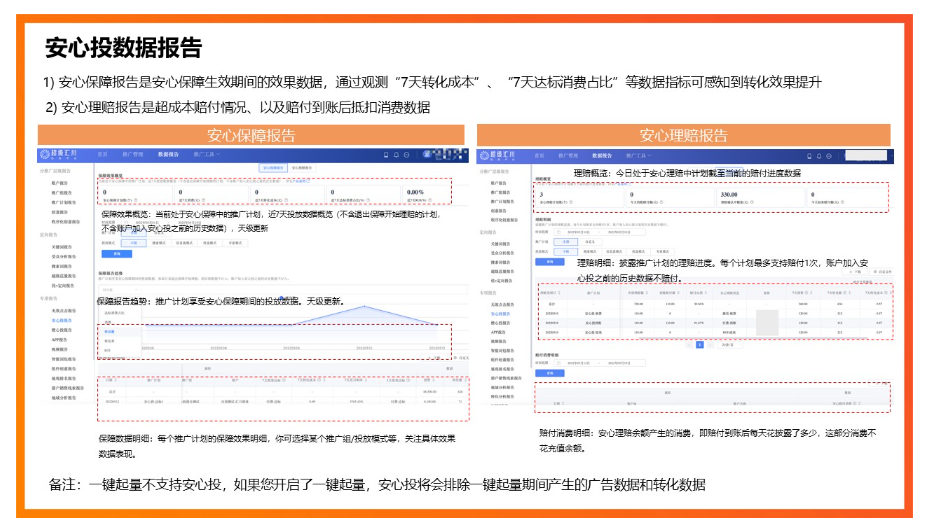Image resolution: width=940 pixels, height=527 pixels.
Task: Click the custom columns button above the claims table
Action: pos(882,272)
